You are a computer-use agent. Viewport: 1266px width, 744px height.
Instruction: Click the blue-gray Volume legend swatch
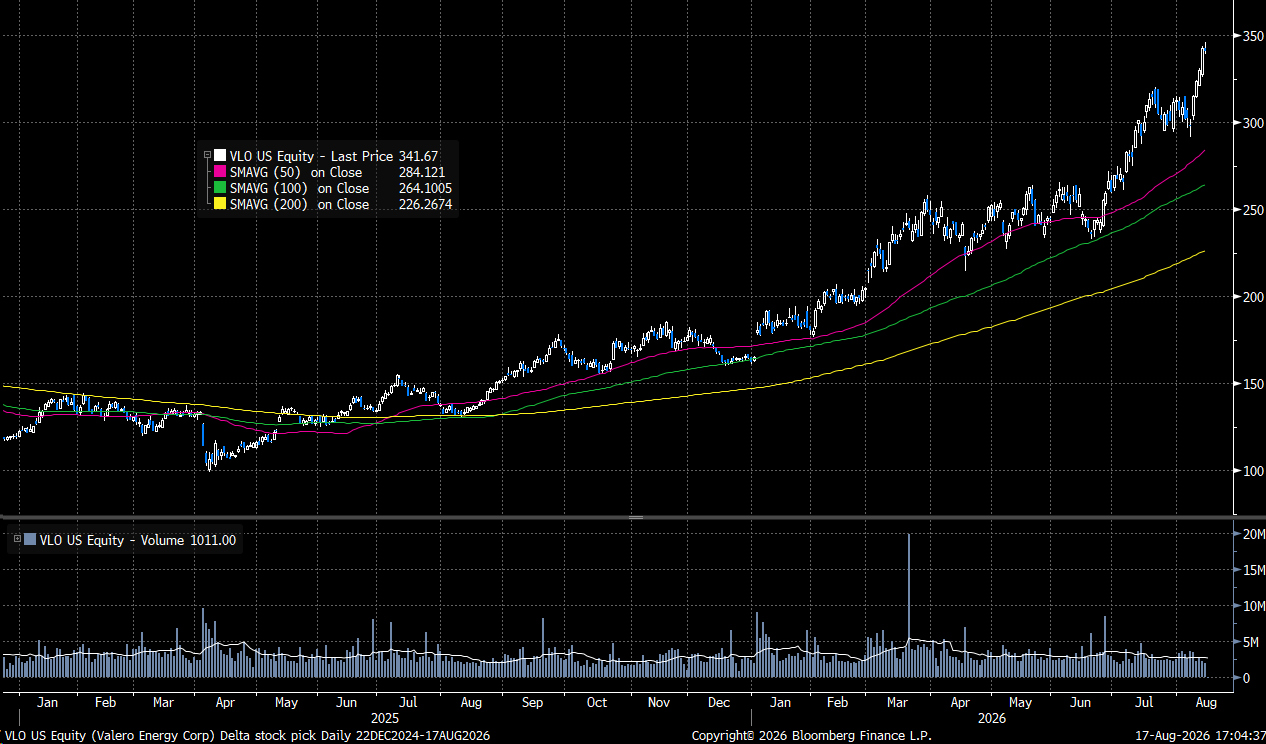click(x=30, y=540)
